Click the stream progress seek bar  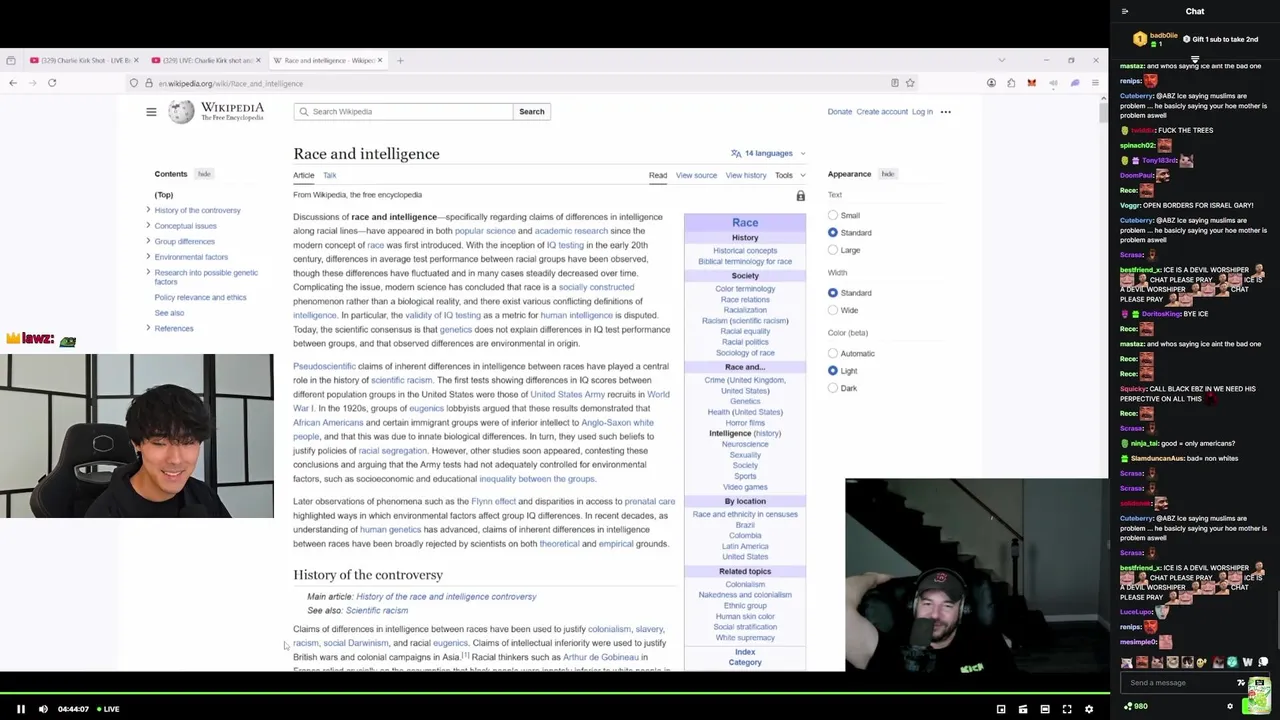click(x=555, y=695)
